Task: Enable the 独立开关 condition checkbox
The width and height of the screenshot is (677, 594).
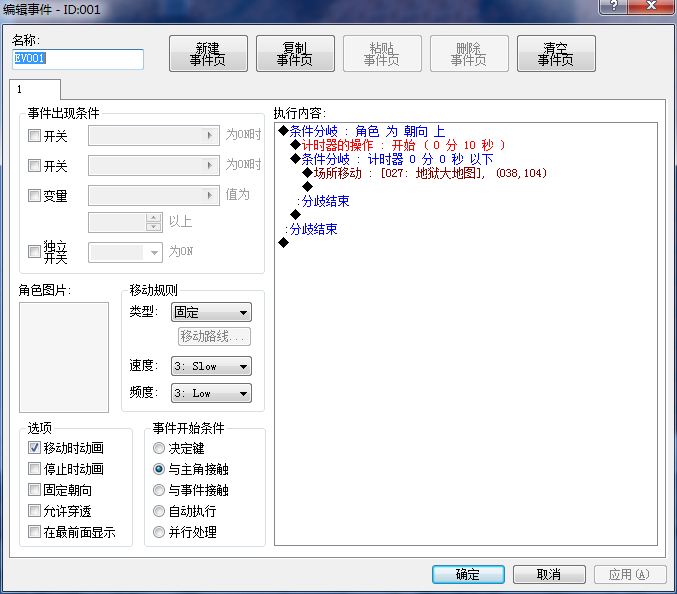Action: [x=34, y=252]
